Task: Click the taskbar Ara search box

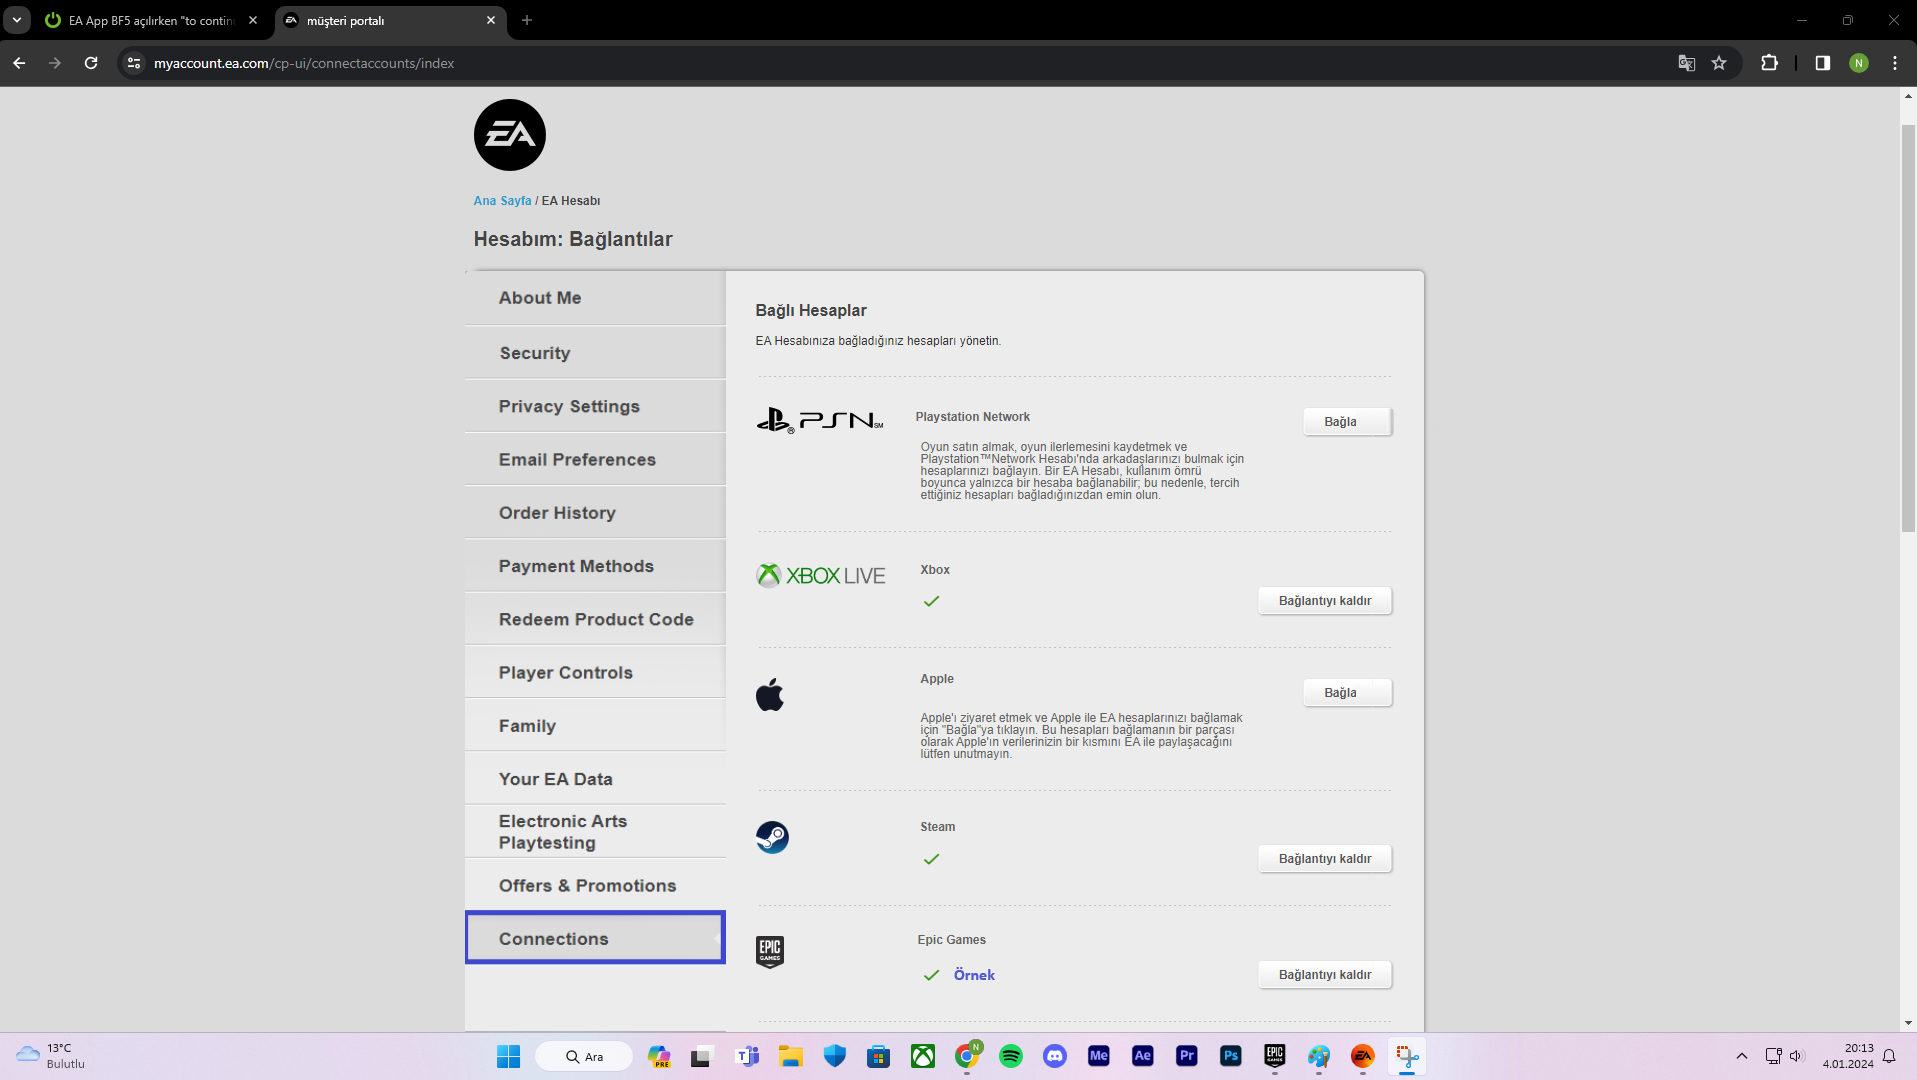Action: 584,1056
